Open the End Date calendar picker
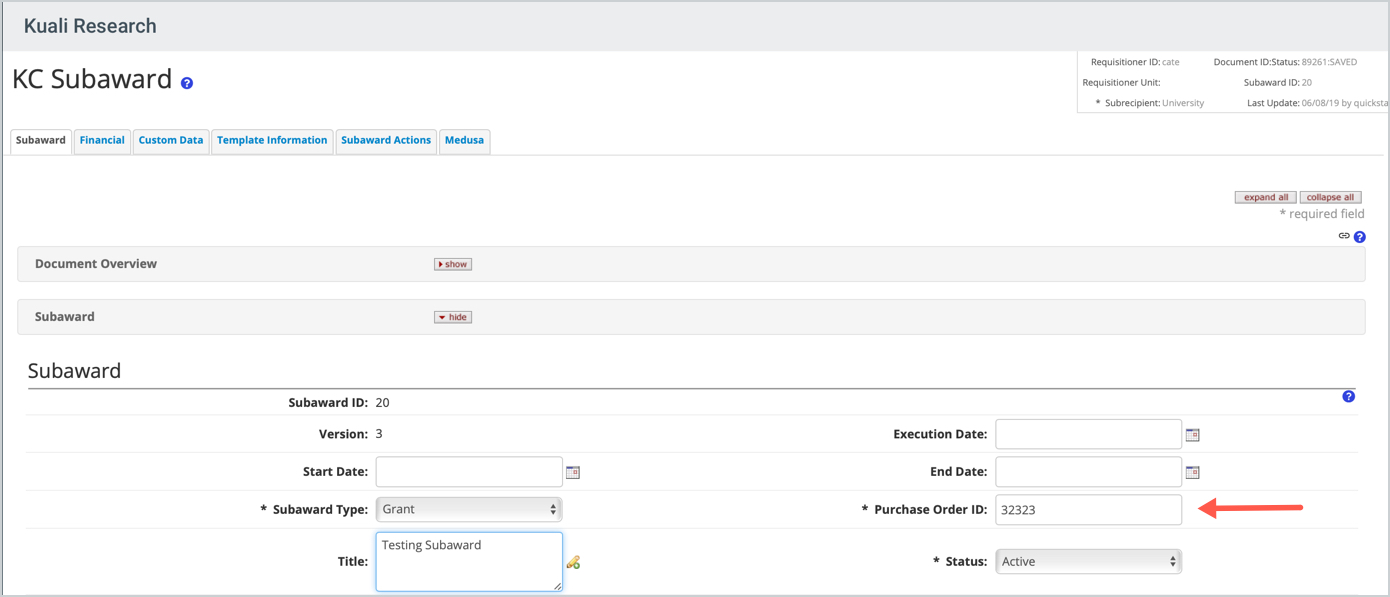The height and width of the screenshot is (597, 1390). click(x=1192, y=472)
